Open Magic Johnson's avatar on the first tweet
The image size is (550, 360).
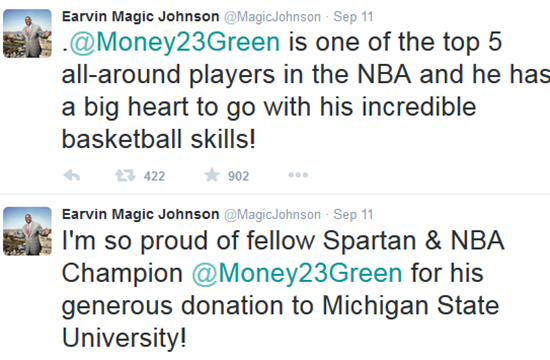point(27,33)
